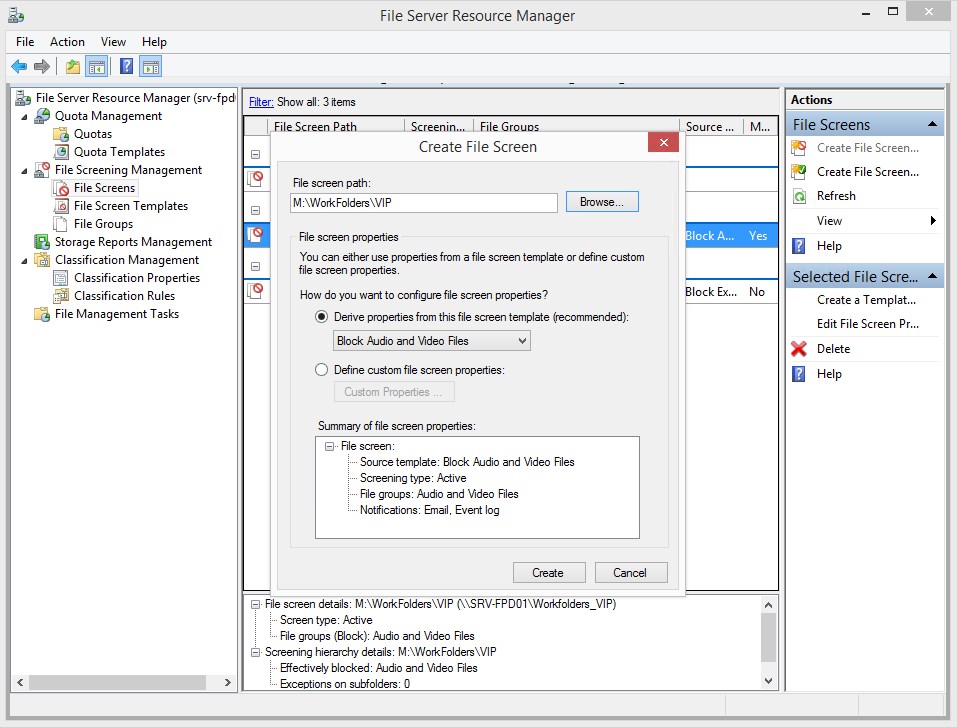This screenshot has width=957, height=728.
Task: Click the Create button
Action: tap(548, 572)
